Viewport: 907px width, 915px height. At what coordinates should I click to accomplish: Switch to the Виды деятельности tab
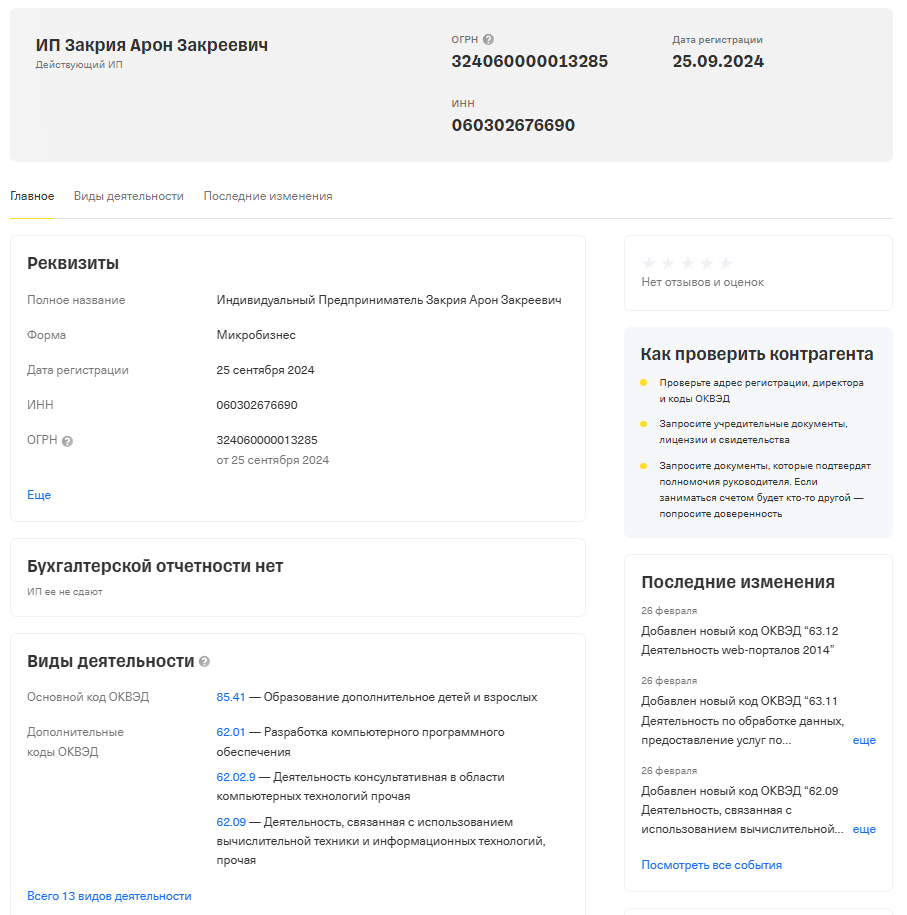[x=128, y=196]
